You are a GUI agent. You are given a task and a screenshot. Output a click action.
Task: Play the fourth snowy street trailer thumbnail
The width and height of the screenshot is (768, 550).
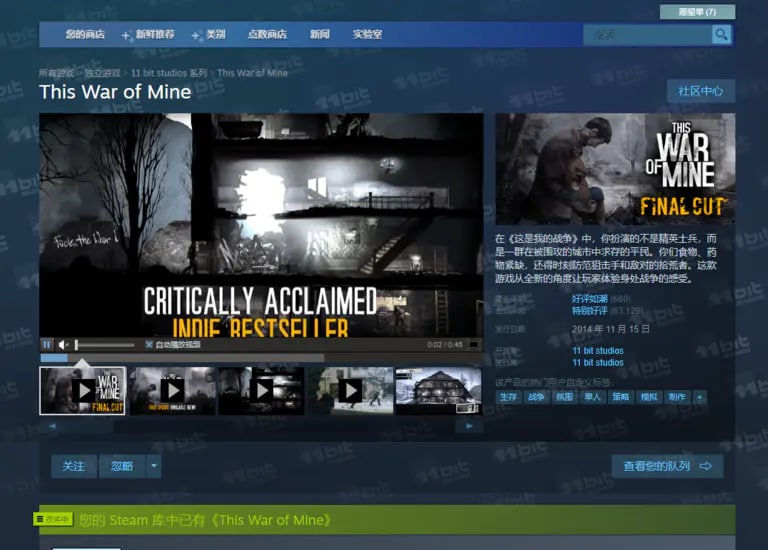[351, 391]
